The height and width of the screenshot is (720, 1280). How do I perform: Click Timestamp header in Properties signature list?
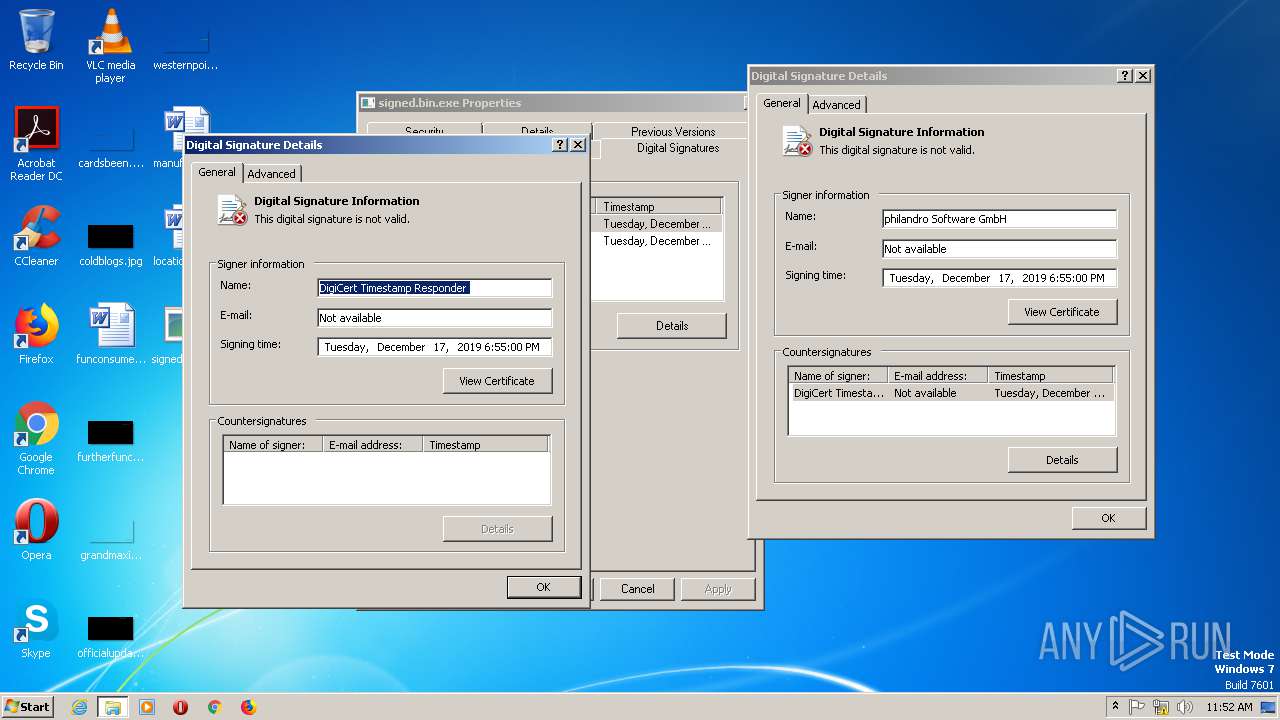(x=660, y=207)
